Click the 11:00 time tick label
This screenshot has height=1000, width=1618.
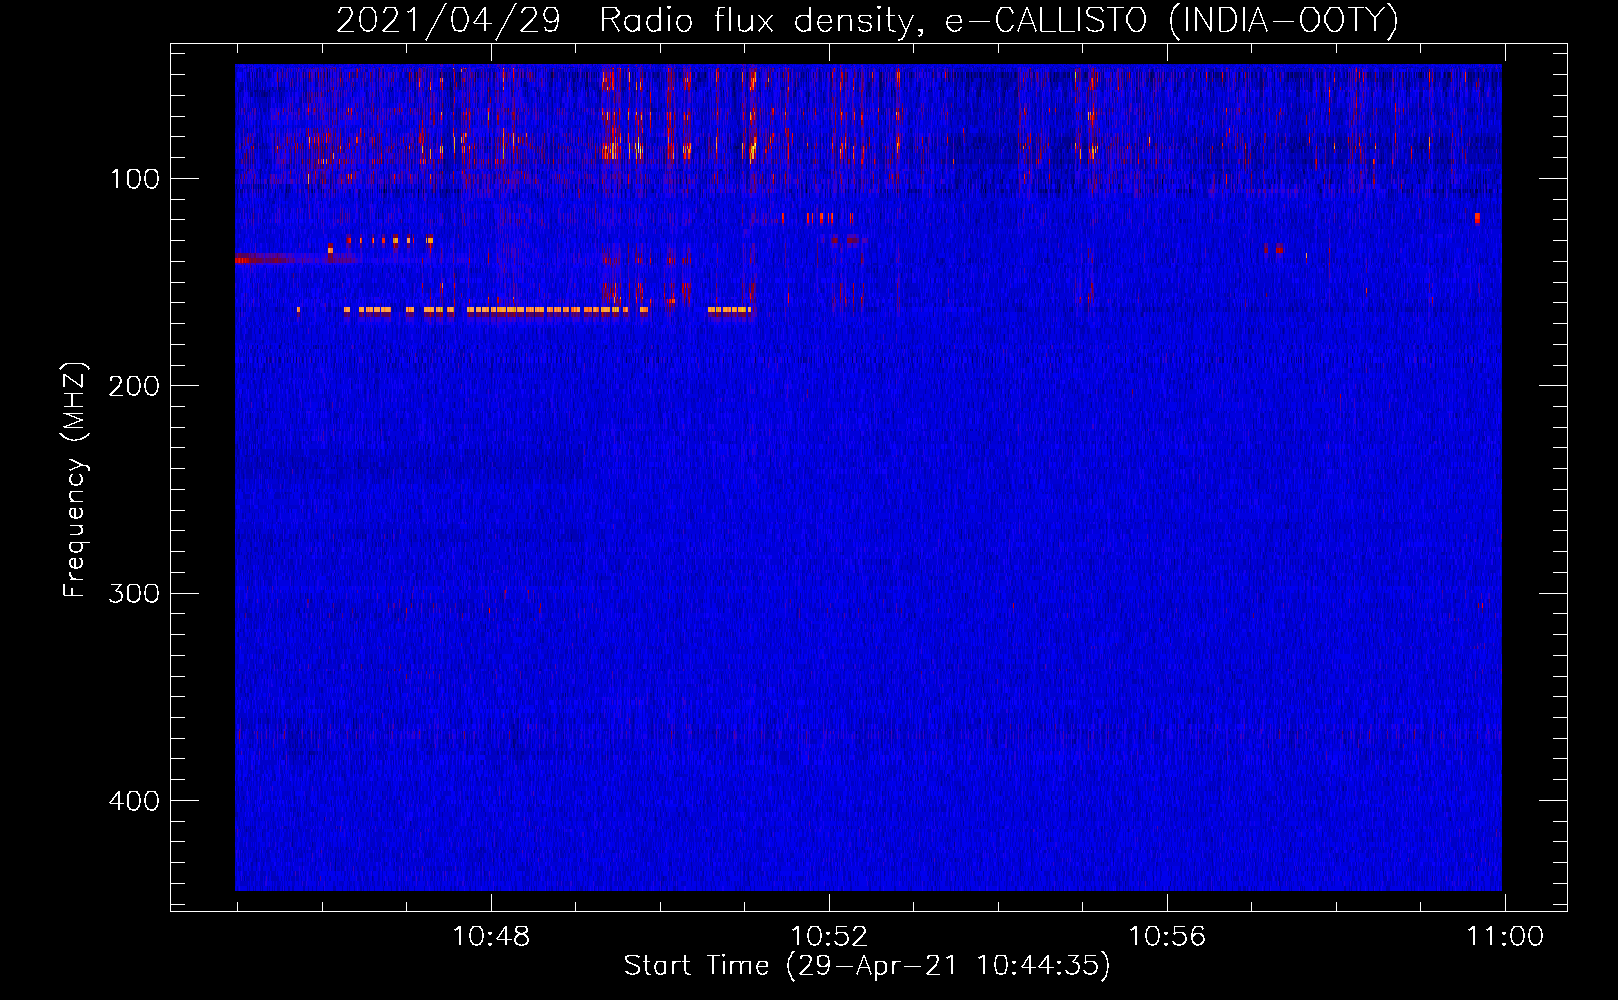coord(1505,937)
